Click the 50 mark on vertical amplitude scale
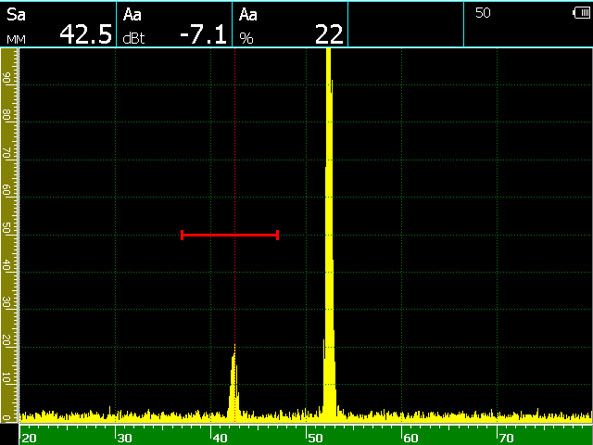Screen dimensions: 593x445 pyautogui.click(x=6, y=228)
